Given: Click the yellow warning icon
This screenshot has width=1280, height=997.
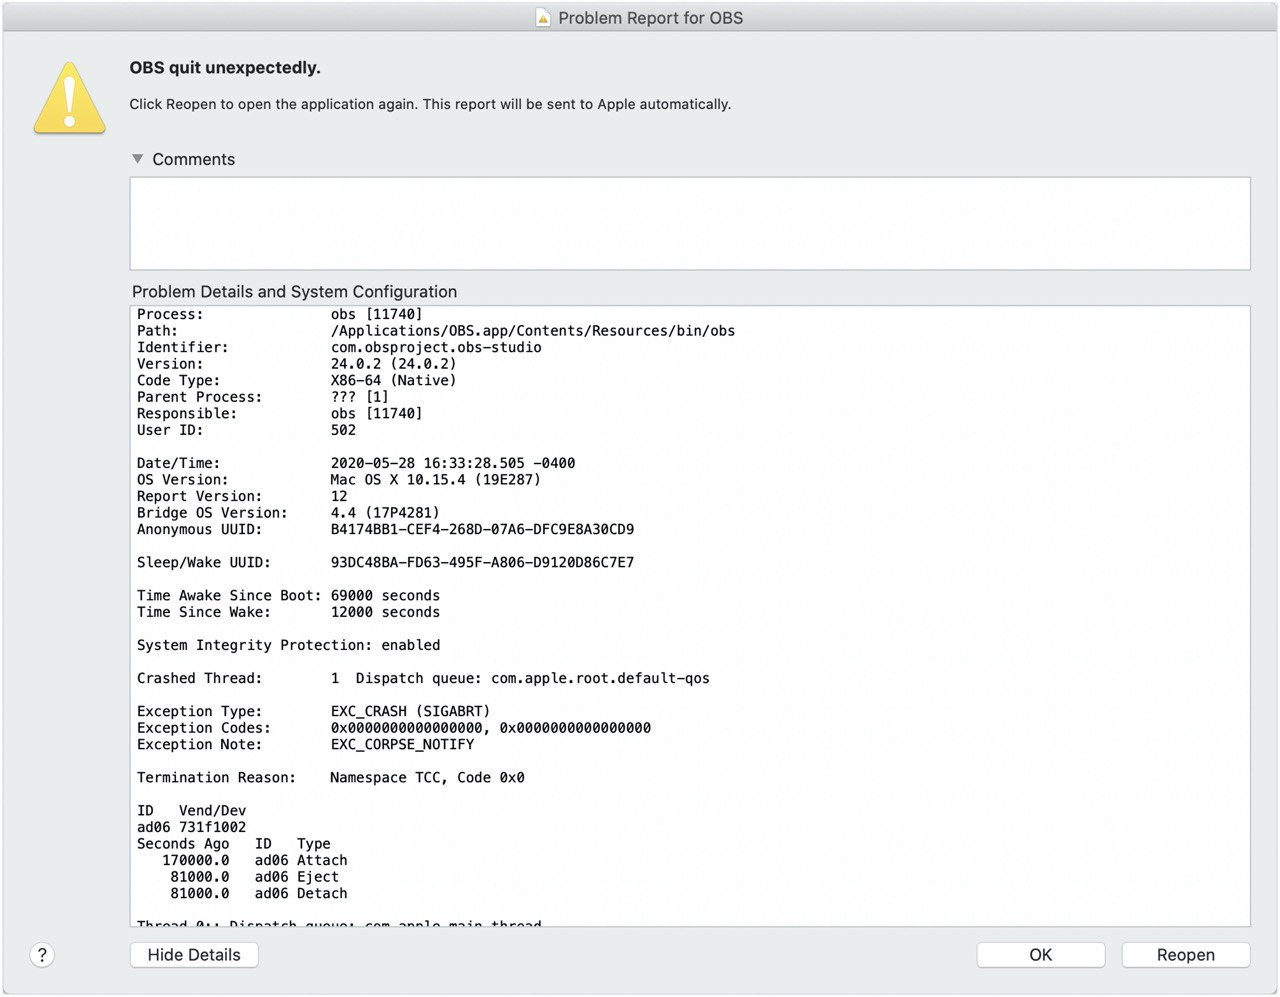Looking at the screenshot, I should click(69, 98).
